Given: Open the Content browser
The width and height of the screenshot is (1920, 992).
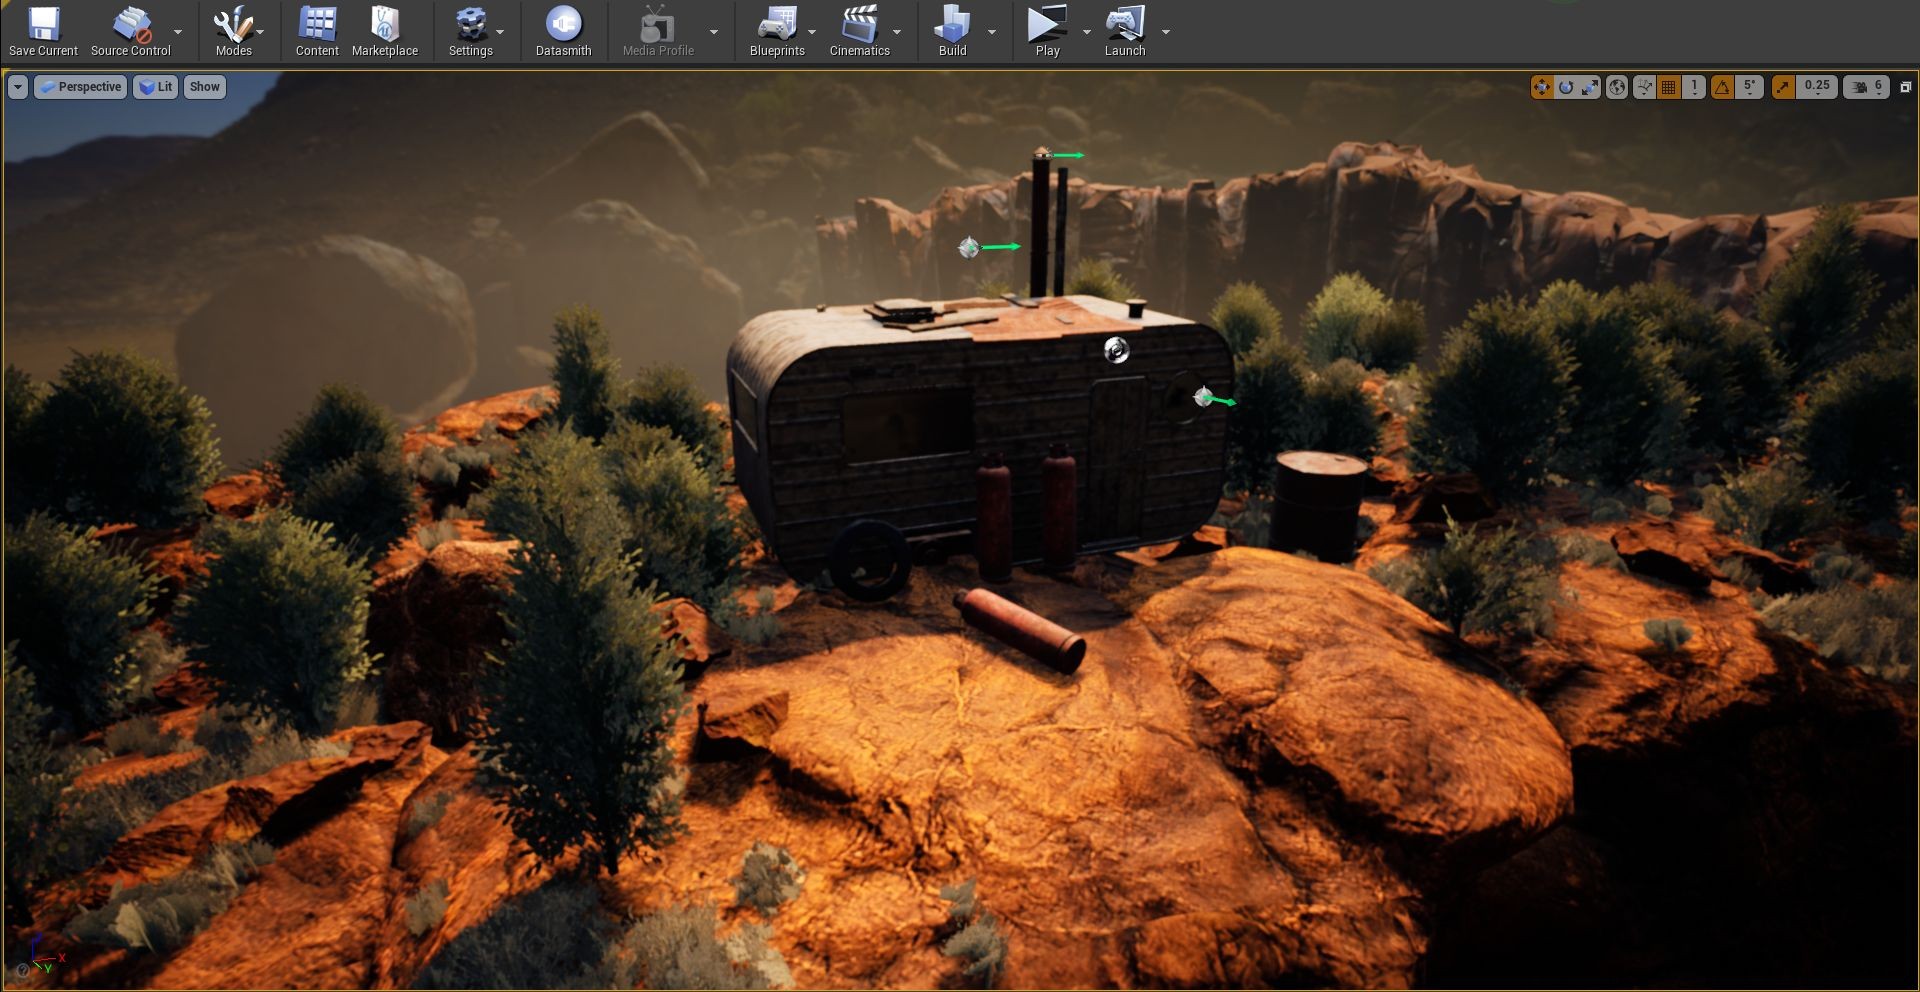Looking at the screenshot, I should click(317, 31).
